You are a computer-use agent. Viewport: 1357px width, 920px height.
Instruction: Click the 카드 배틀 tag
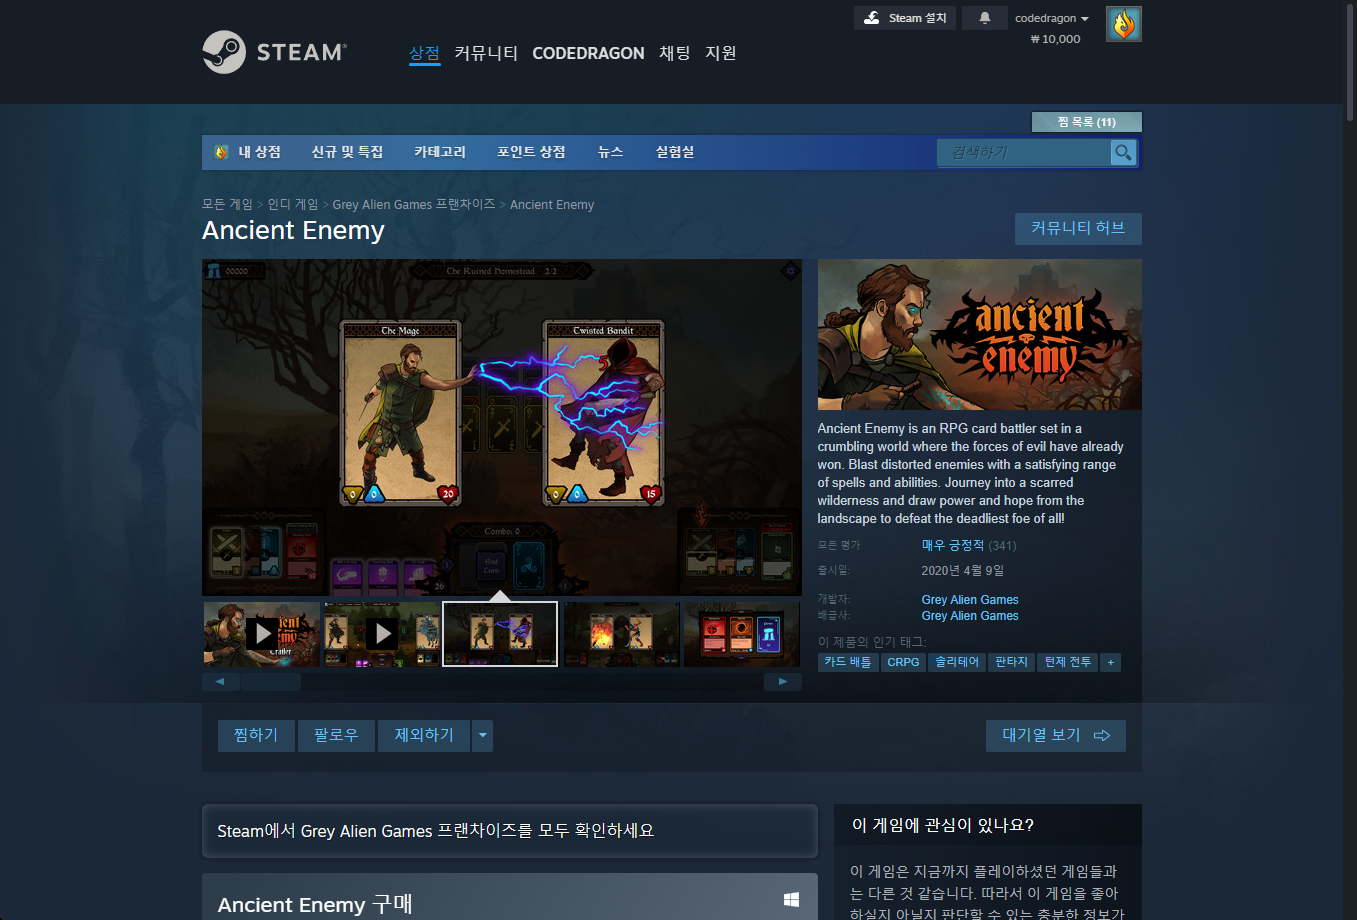tap(848, 662)
